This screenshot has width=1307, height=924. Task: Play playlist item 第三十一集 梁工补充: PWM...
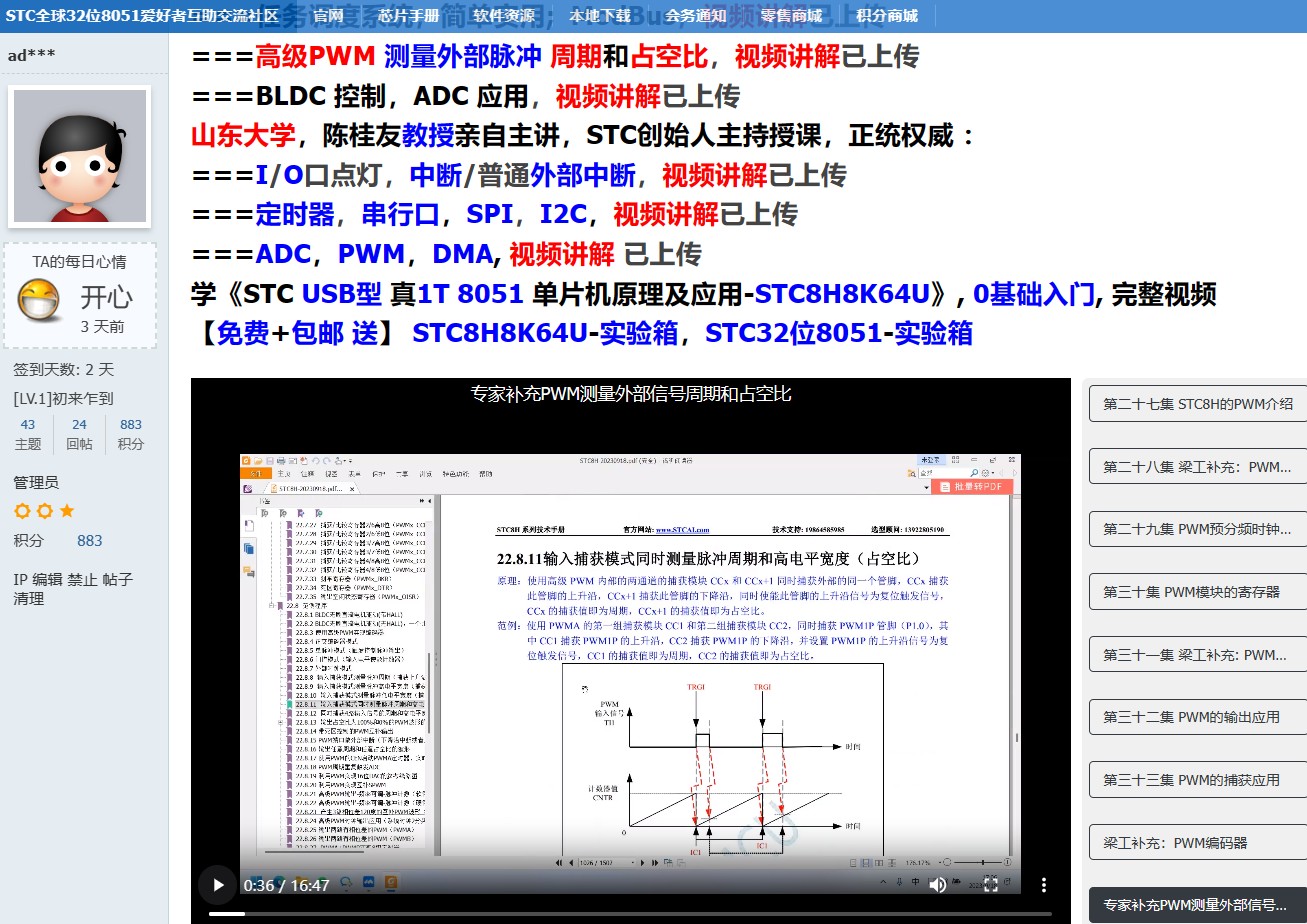1198,654
